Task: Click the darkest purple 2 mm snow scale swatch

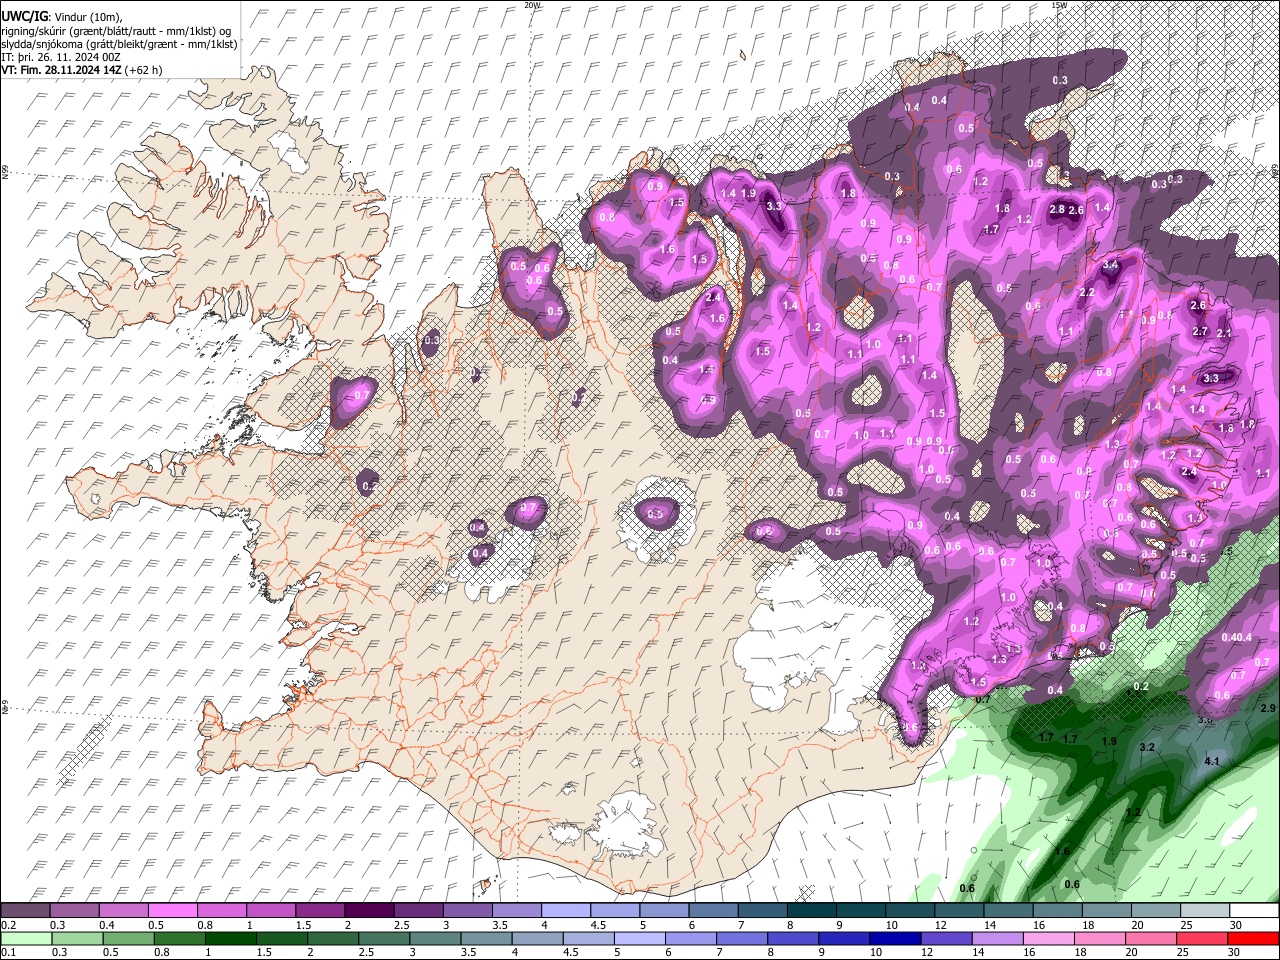Action: 369,911
